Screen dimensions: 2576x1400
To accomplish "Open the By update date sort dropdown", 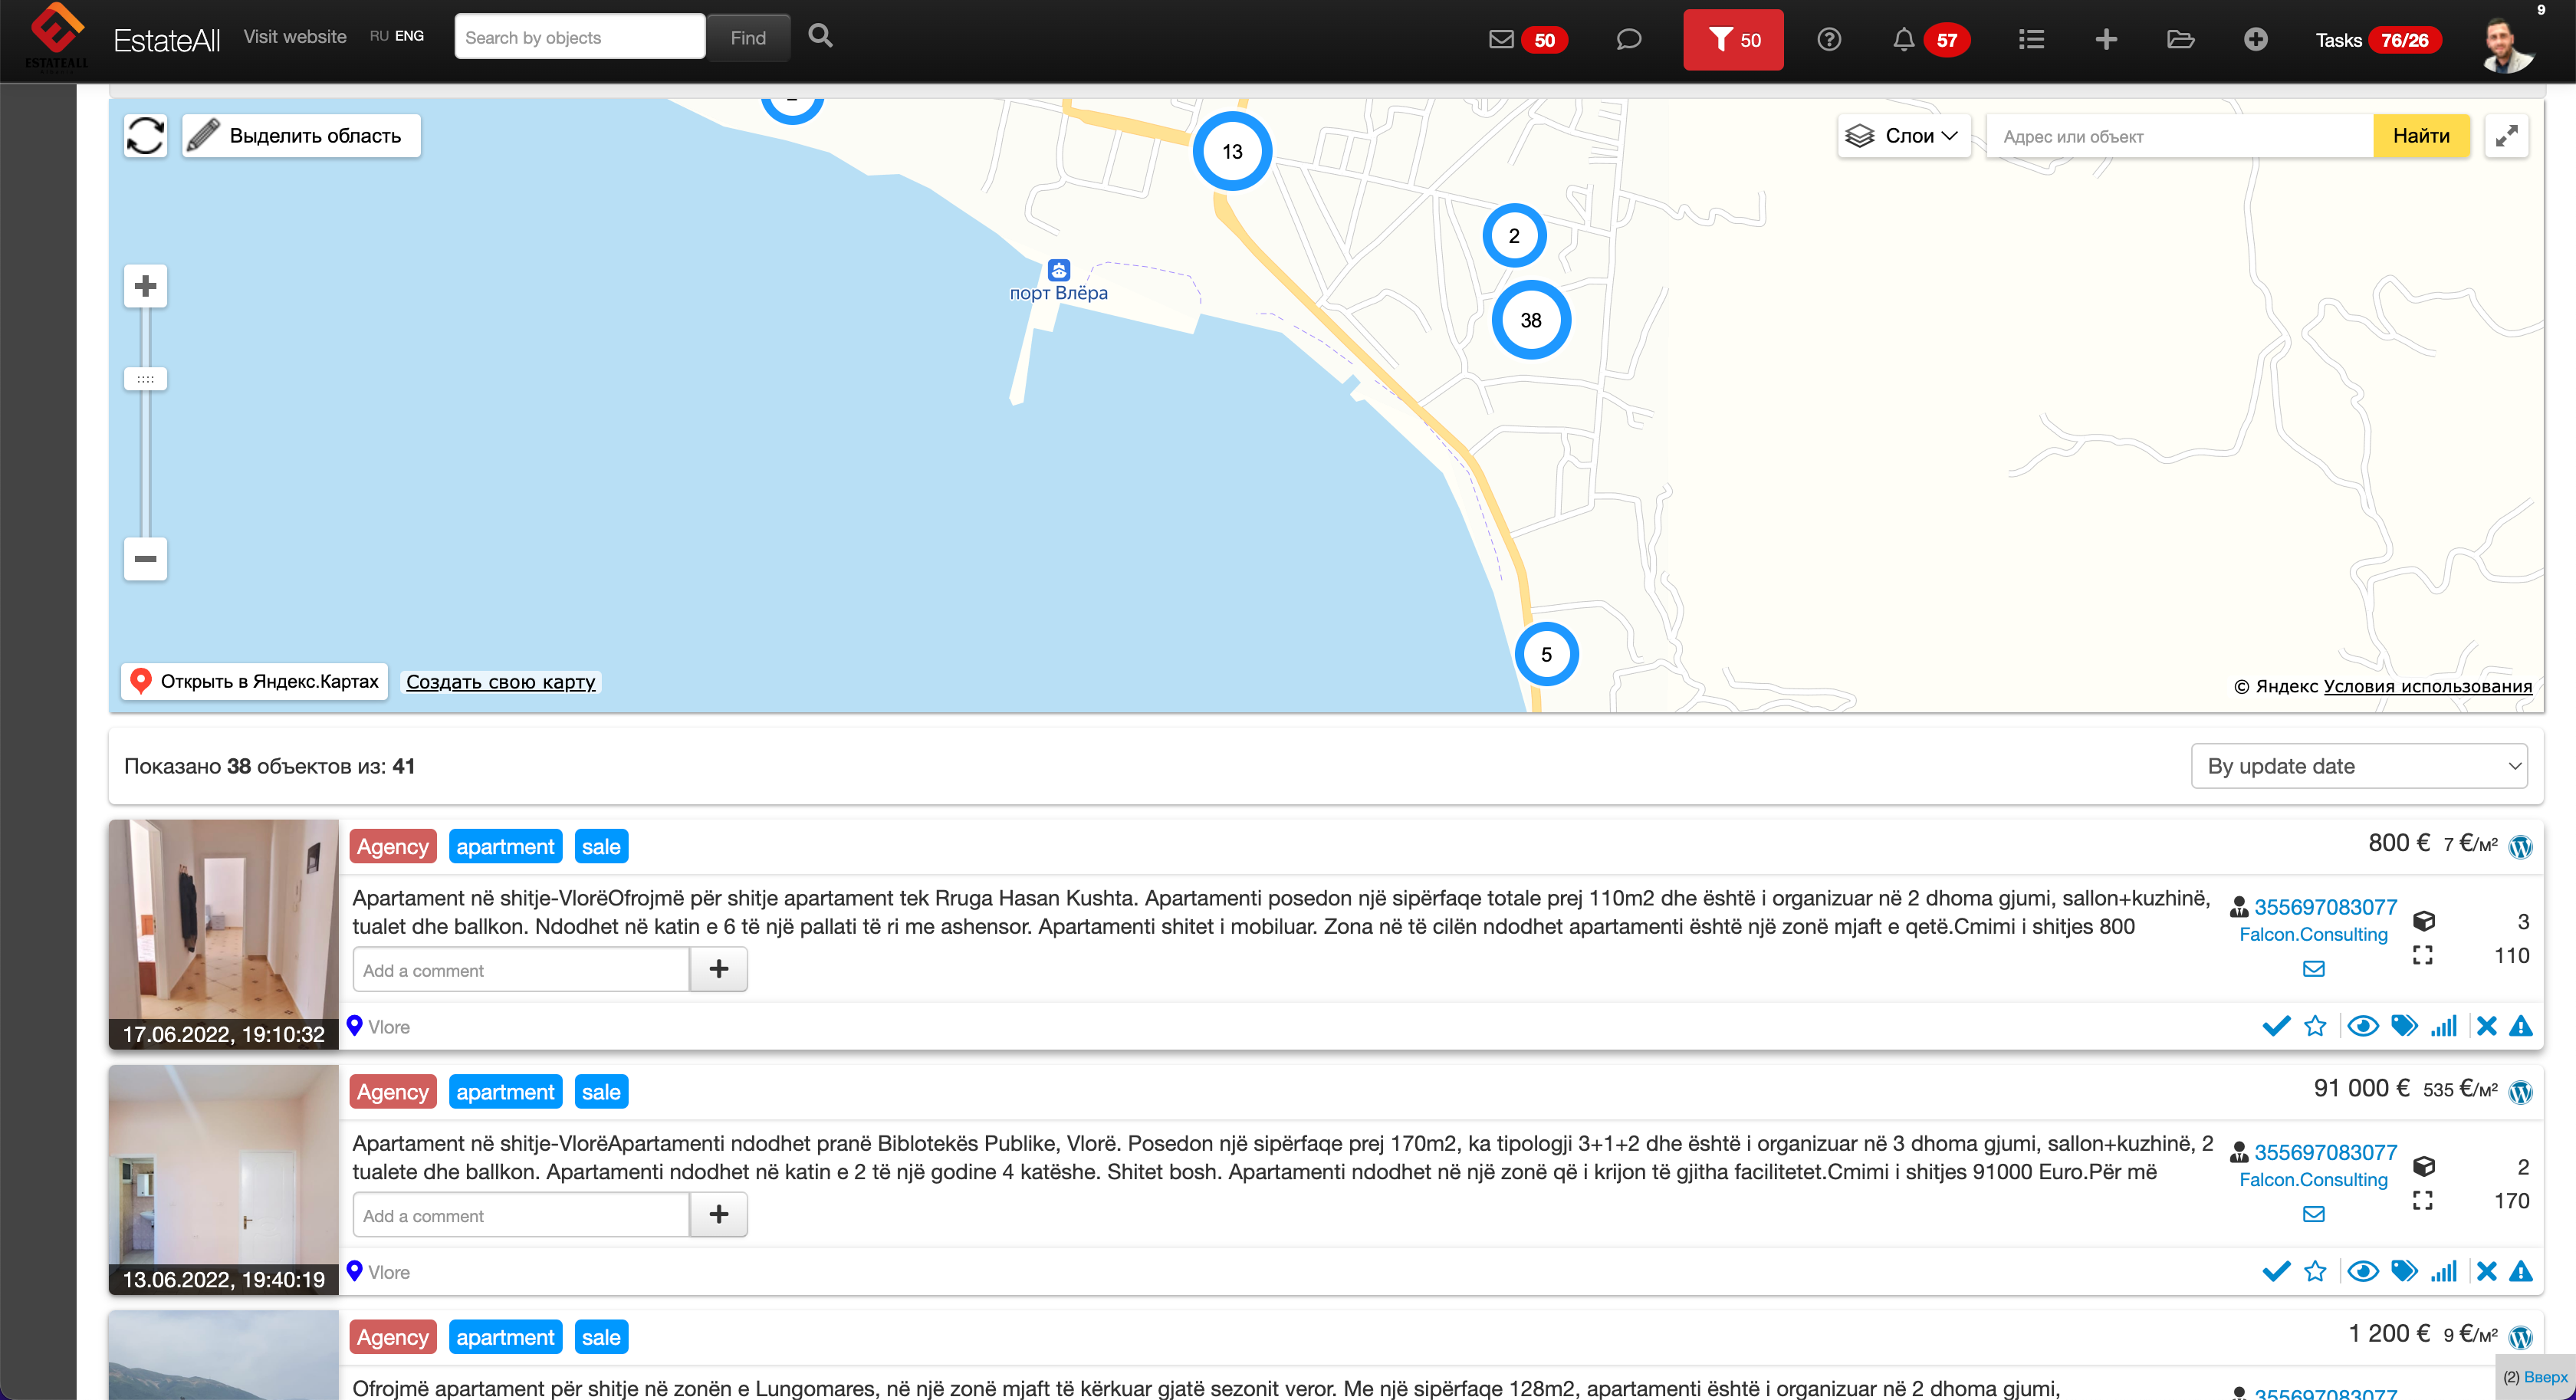I will [x=2358, y=766].
